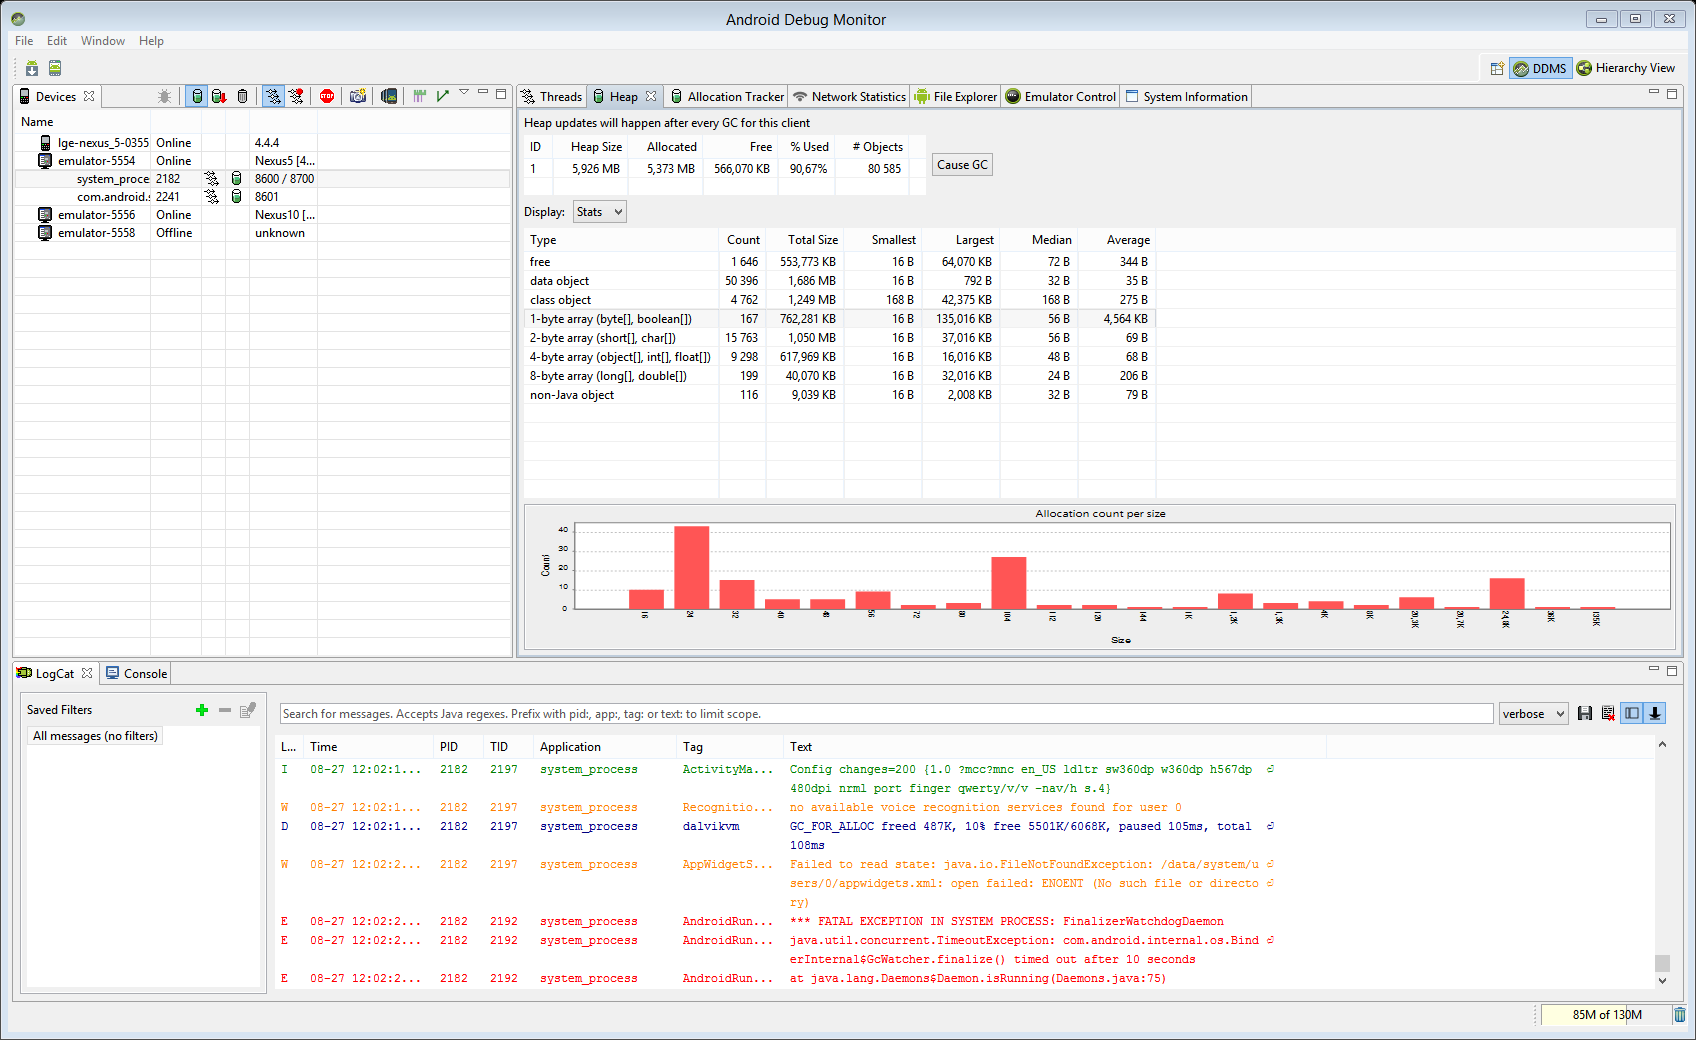
Task: Select the emulator-5554 device
Action: pyautogui.click(x=262, y=161)
